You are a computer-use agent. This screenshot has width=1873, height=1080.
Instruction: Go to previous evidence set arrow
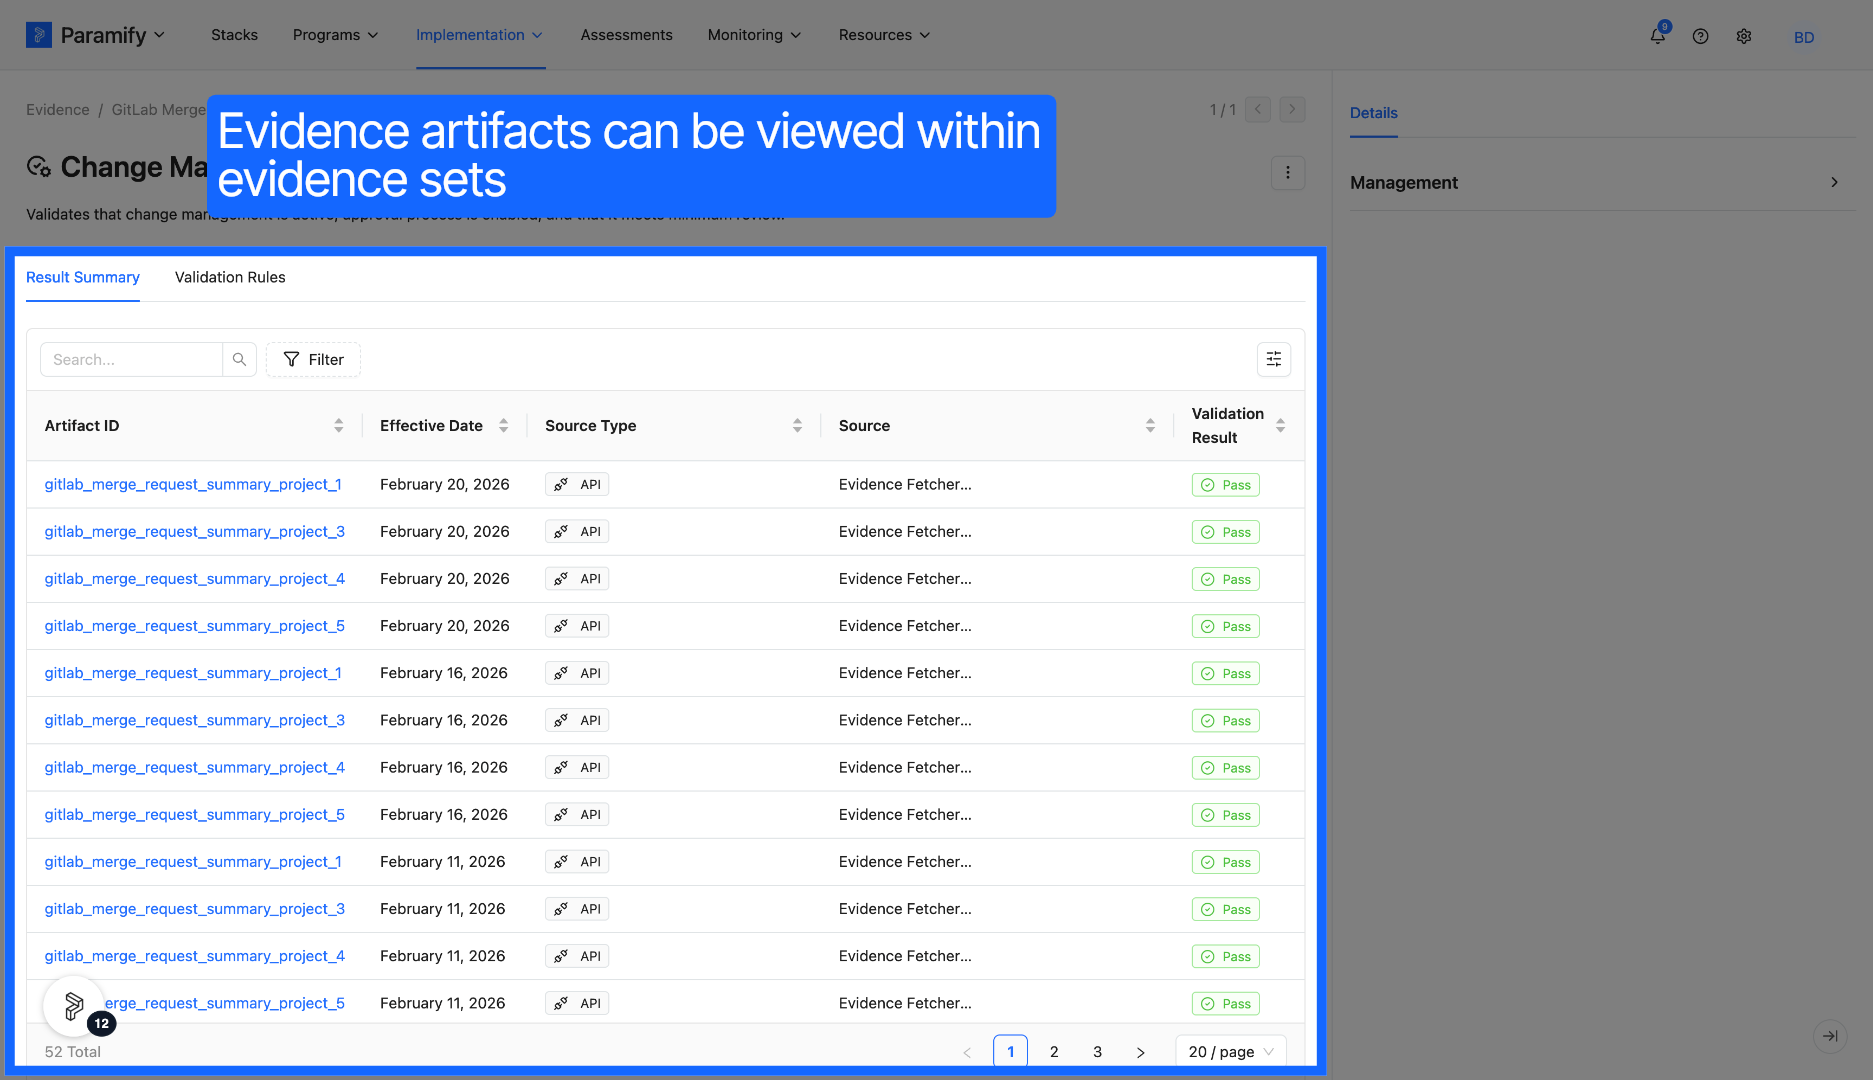1258,109
